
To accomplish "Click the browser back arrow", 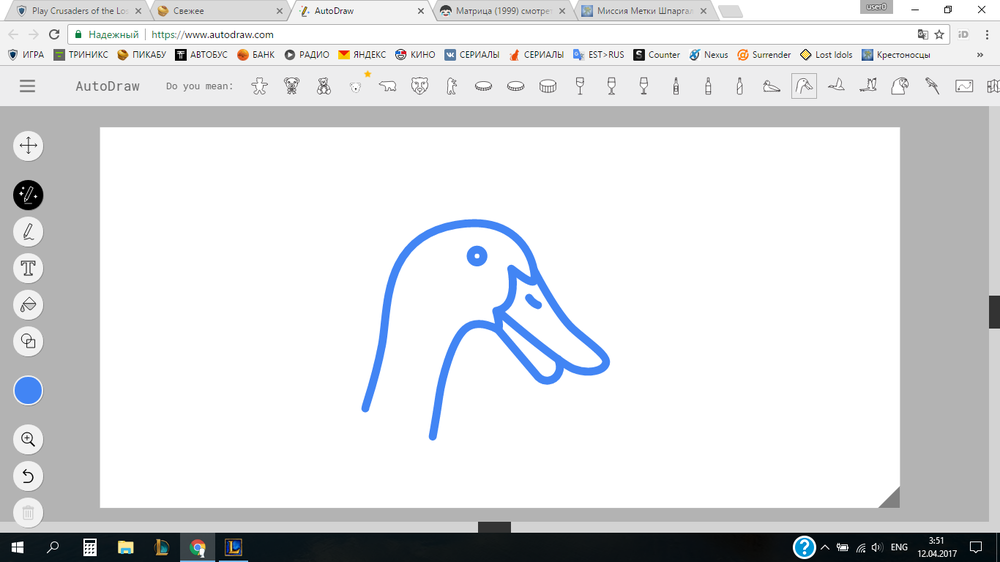I will (13, 34).
